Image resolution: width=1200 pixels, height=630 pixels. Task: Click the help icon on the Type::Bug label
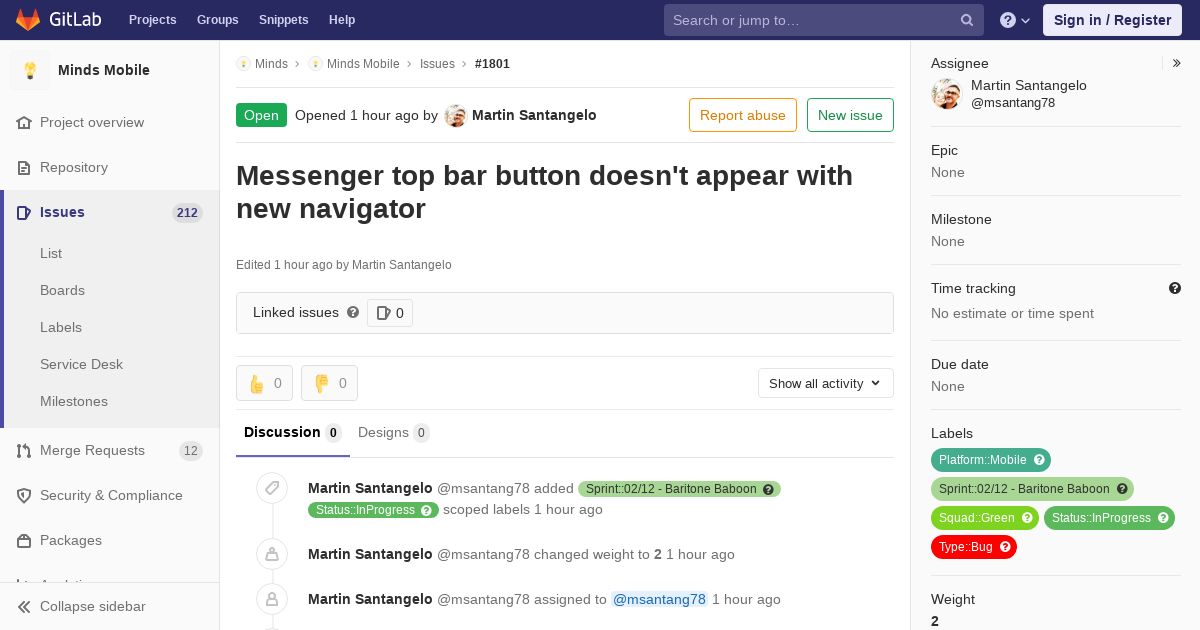[x=1006, y=547]
